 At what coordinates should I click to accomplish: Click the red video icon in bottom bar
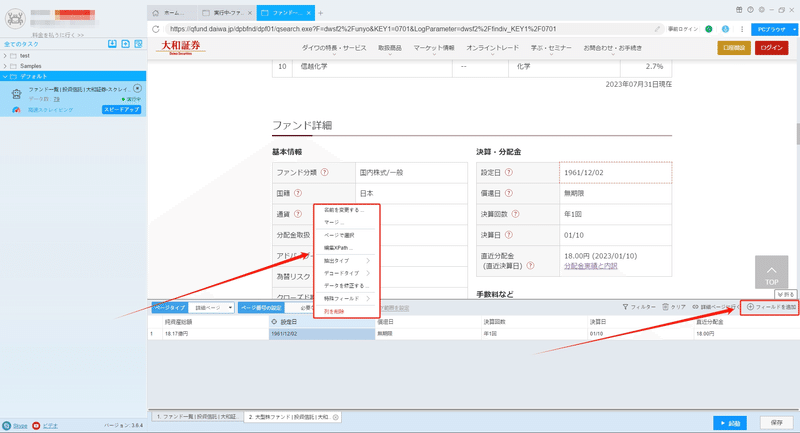pos(36,425)
